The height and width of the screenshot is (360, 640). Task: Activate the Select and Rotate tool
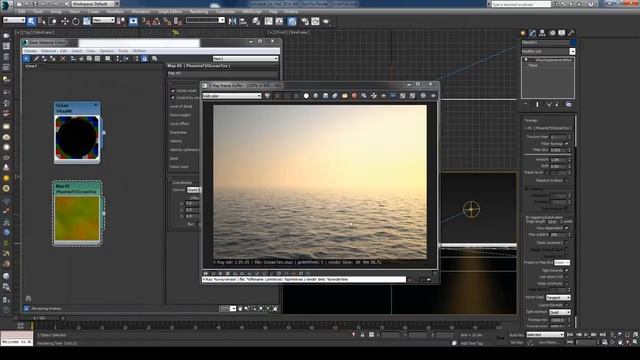point(76,21)
